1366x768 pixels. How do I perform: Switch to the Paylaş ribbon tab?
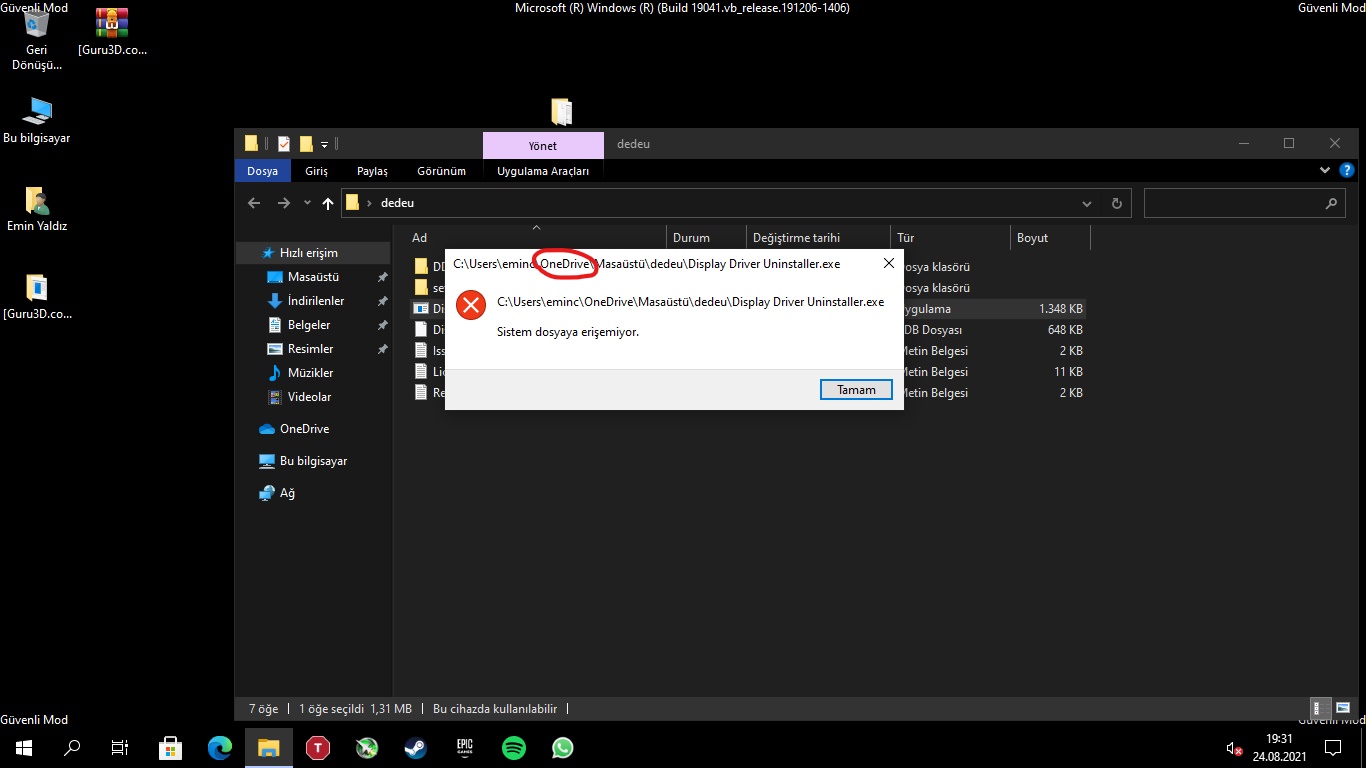click(x=372, y=171)
